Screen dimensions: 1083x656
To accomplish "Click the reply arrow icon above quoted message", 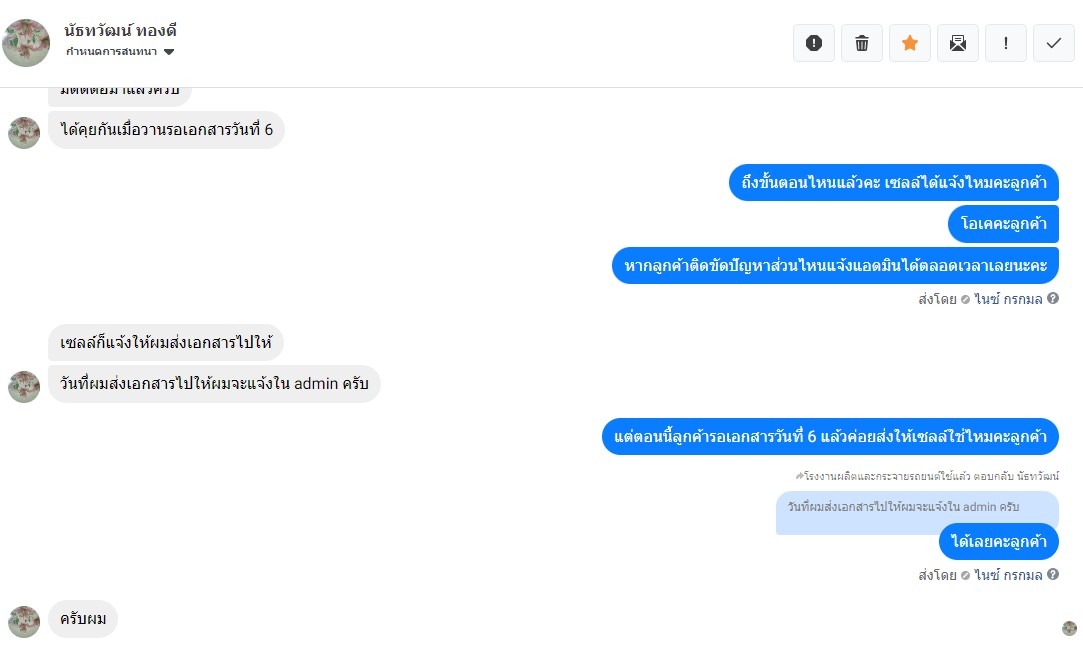I will pyautogui.click(x=799, y=476).
